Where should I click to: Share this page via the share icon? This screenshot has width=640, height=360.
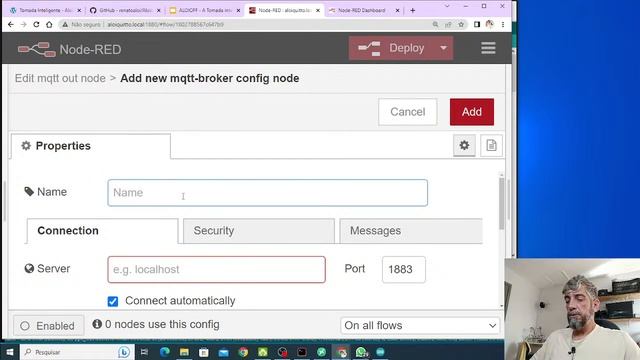tap(448, 24)
